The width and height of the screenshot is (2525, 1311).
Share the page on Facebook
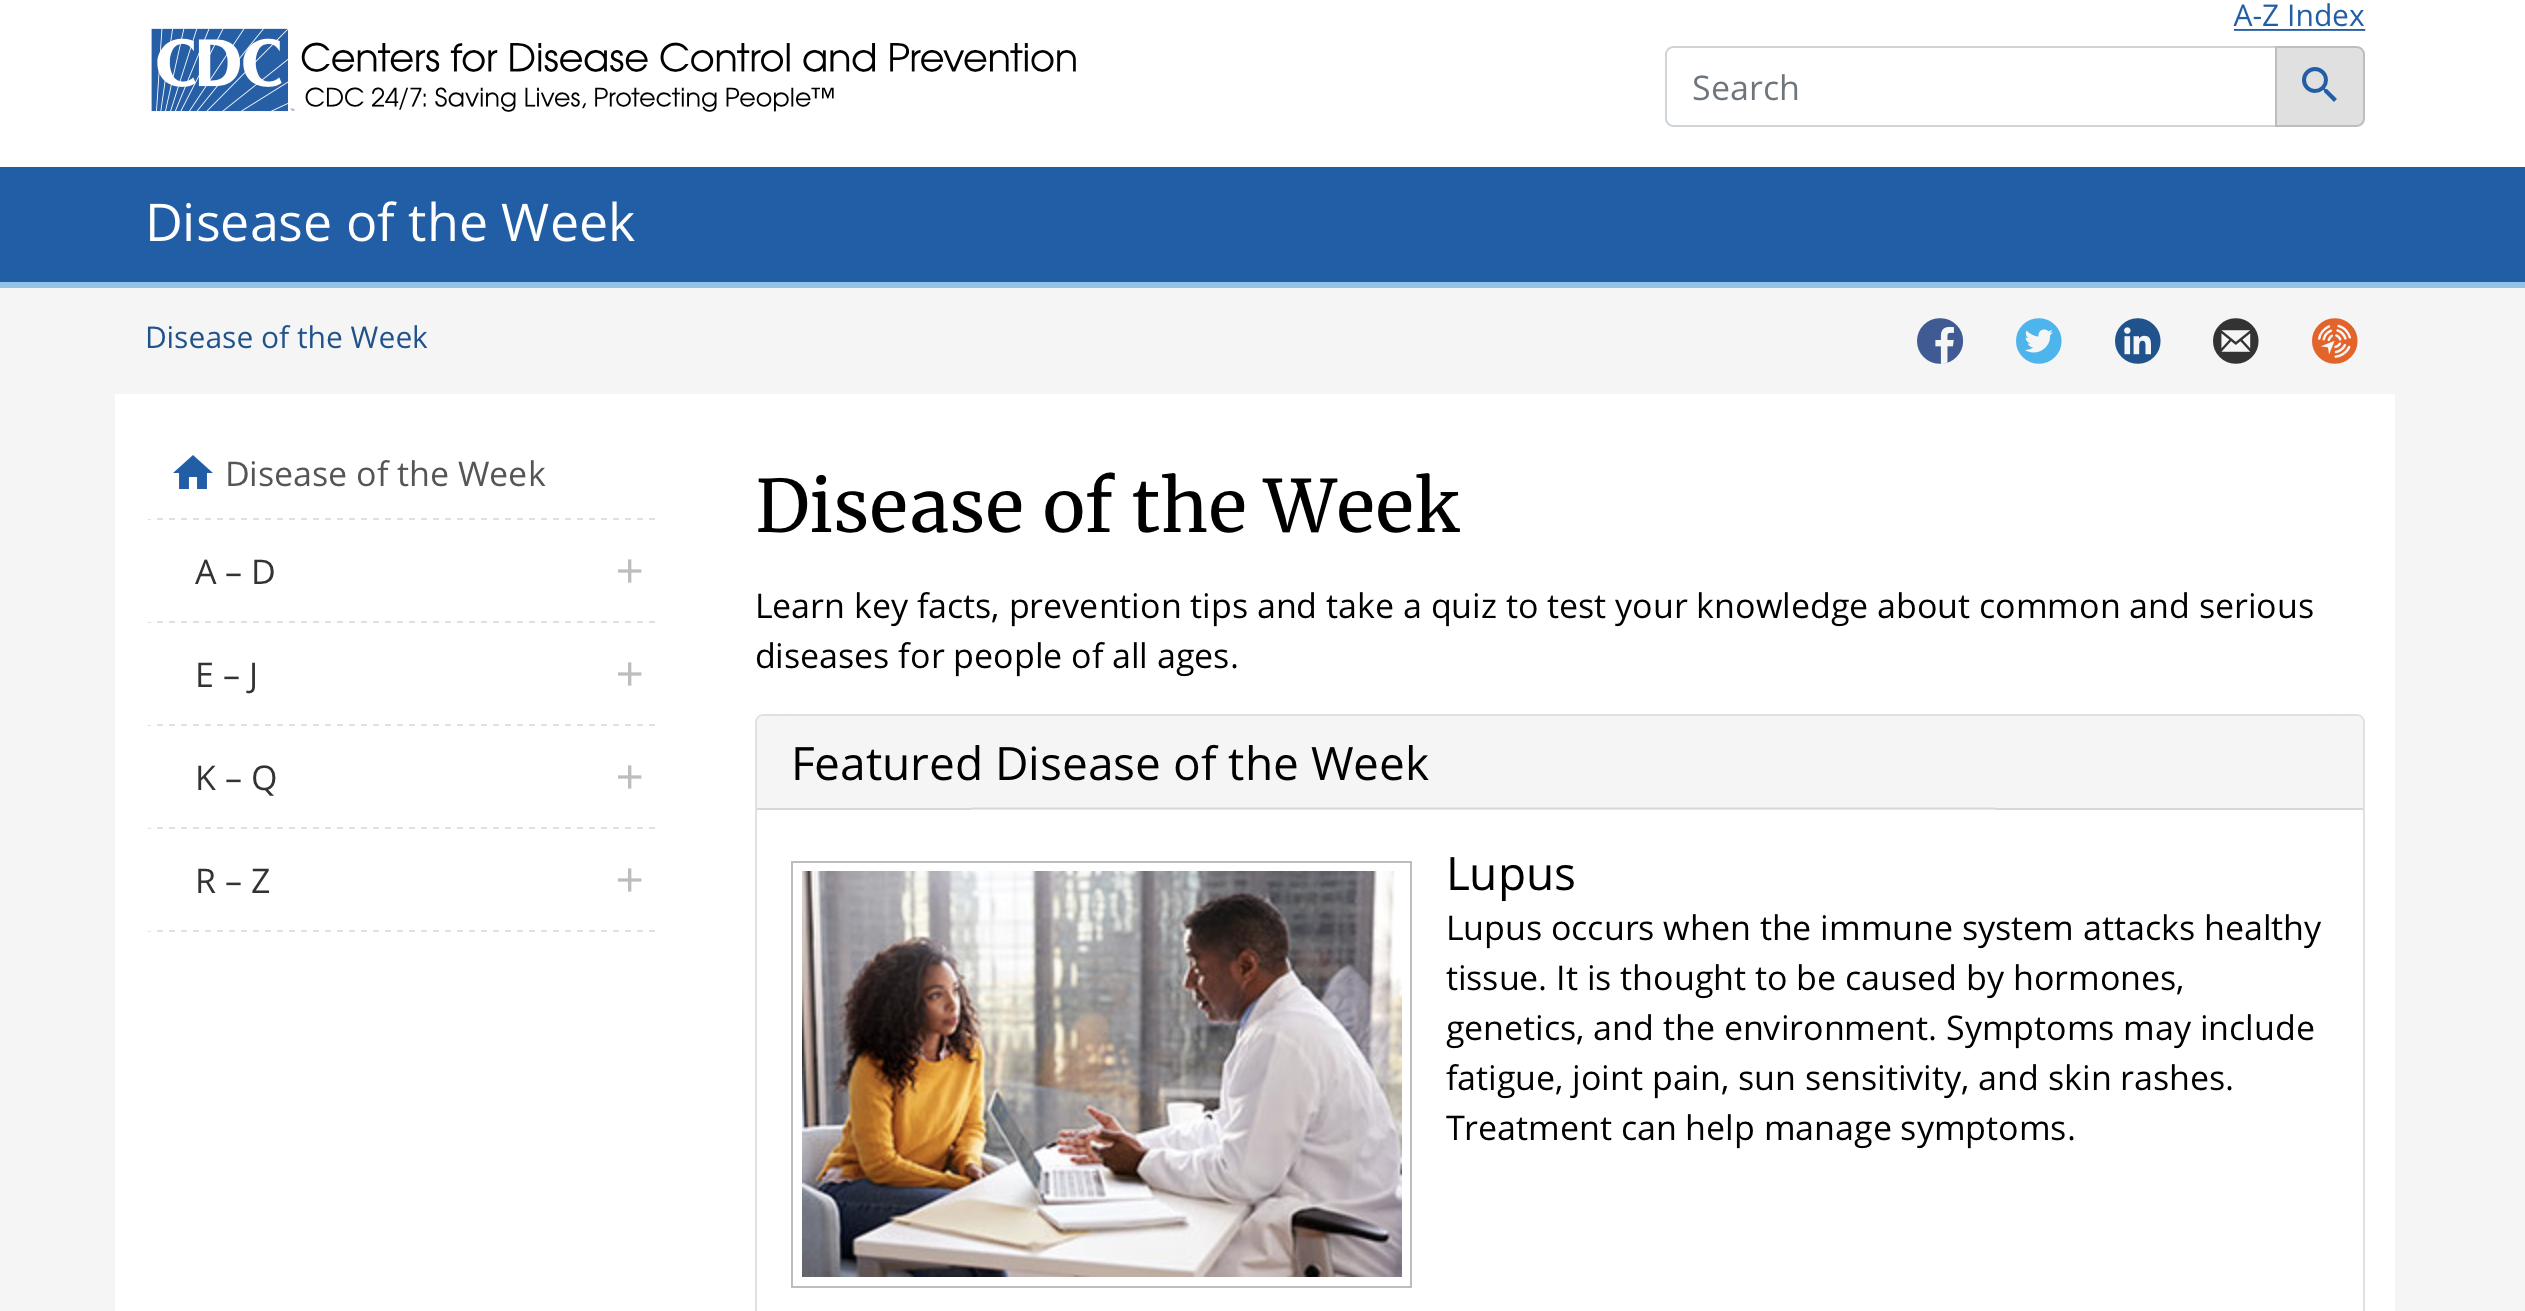point(1941,341)
